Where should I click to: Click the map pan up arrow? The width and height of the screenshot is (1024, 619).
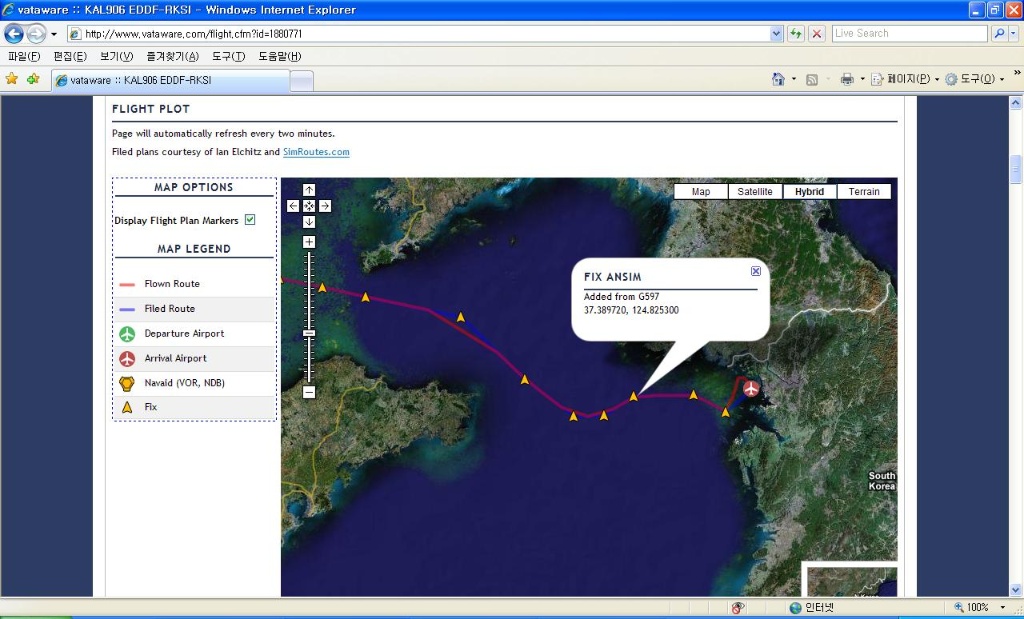pyautogui.click(x=309, y=190)
